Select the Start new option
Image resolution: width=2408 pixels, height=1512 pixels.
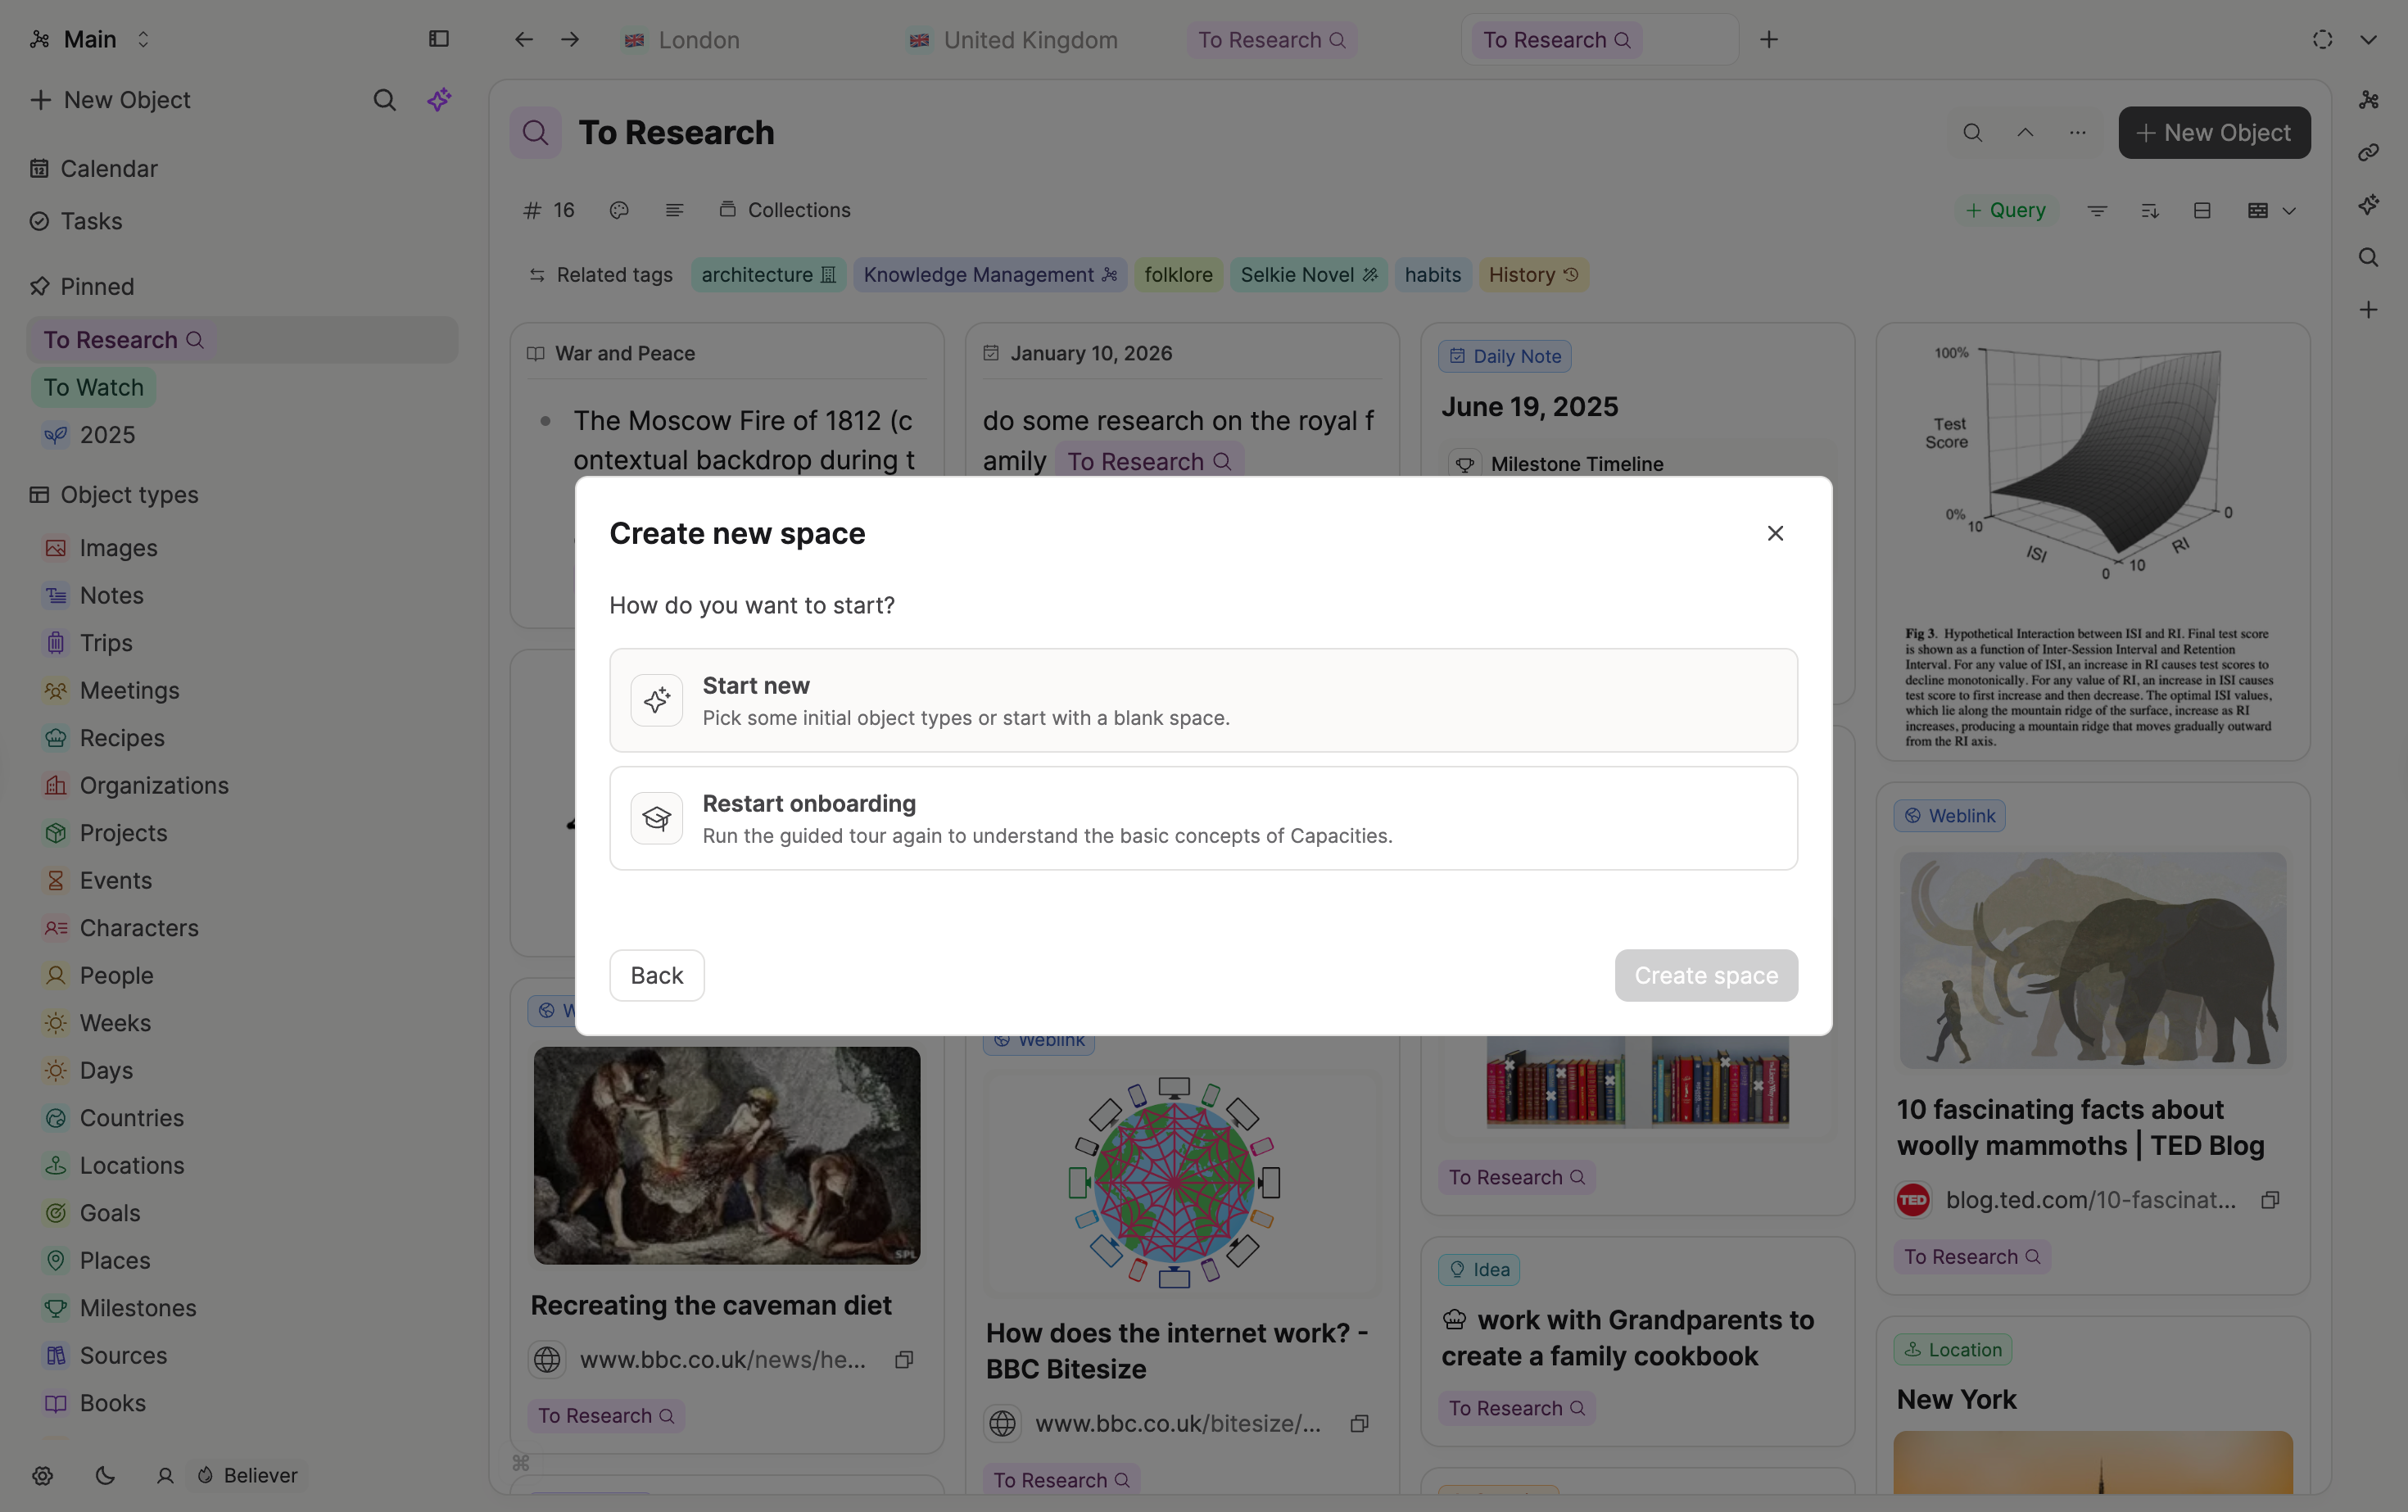1203,700
